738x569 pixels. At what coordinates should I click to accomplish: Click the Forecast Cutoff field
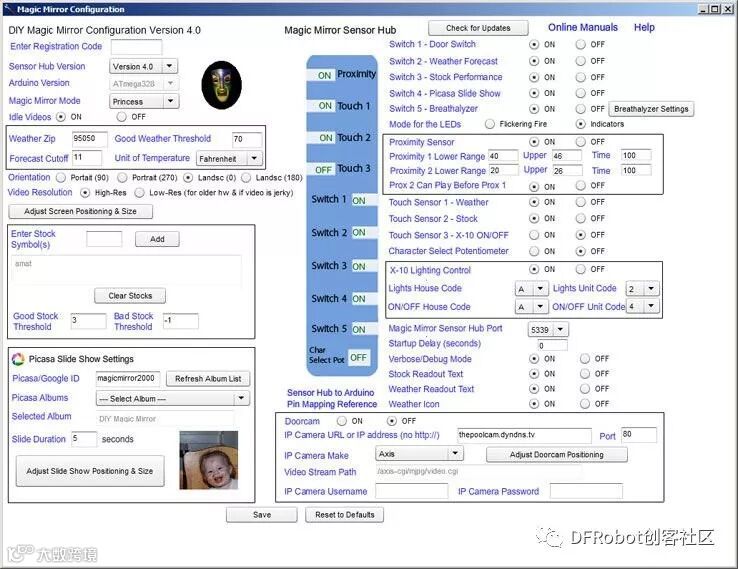[x=87, y=158]
